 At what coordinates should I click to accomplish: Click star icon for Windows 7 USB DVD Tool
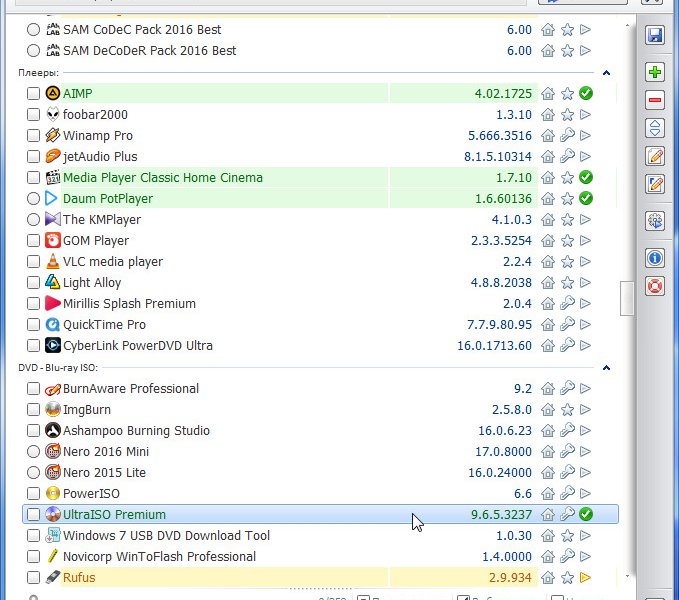pos(567,535)
